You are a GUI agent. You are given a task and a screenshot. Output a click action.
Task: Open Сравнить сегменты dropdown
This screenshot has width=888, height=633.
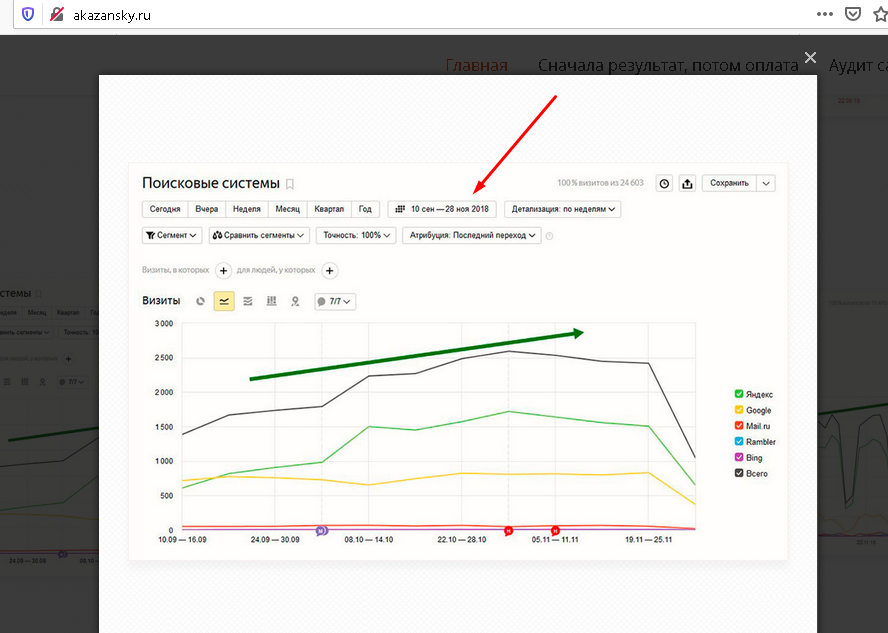[x=259, y=235]
